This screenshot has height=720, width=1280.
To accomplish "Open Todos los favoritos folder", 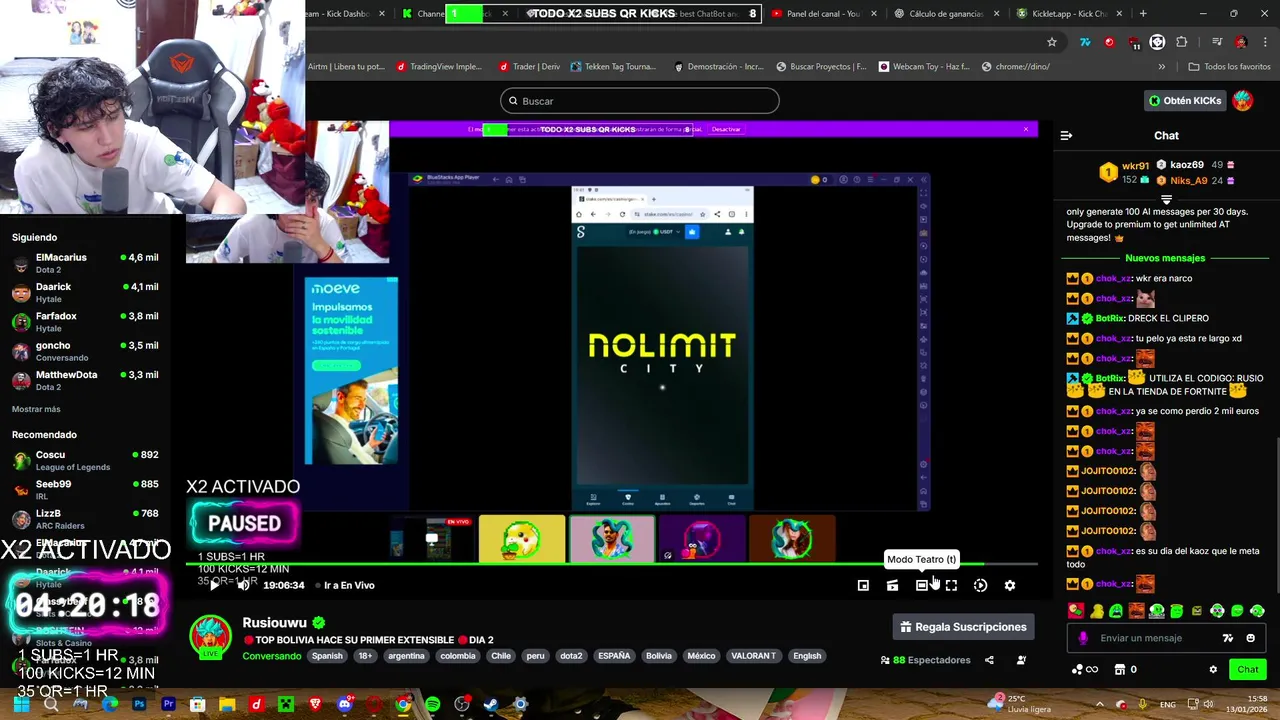I will 1229,67.
